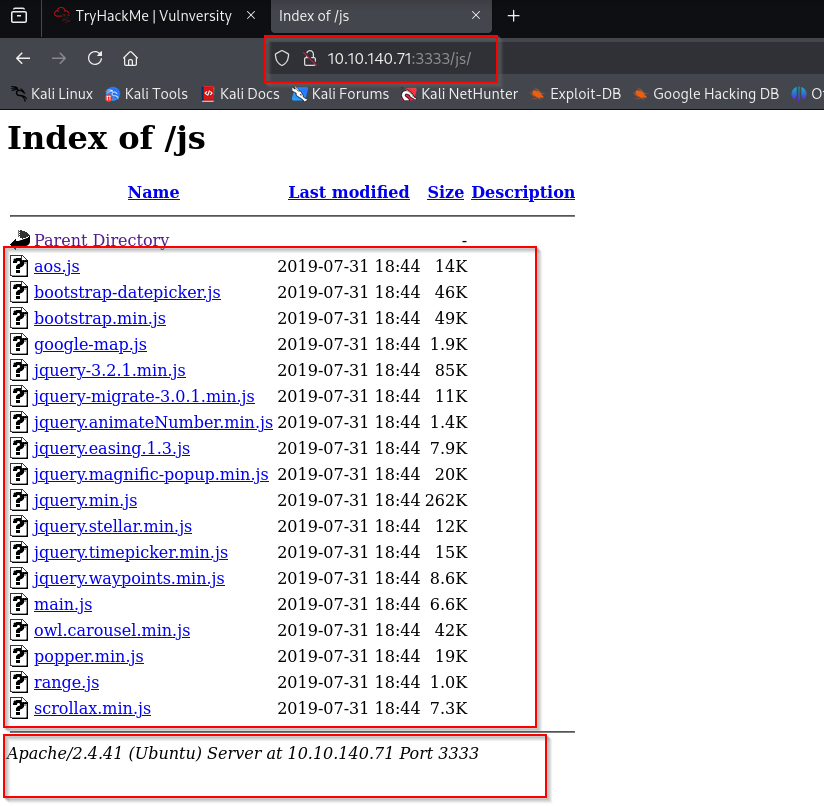The height and width of the screenshot is (806, 824).
Task: Click the insecure connection padlock icon
Action: [309, 59]
